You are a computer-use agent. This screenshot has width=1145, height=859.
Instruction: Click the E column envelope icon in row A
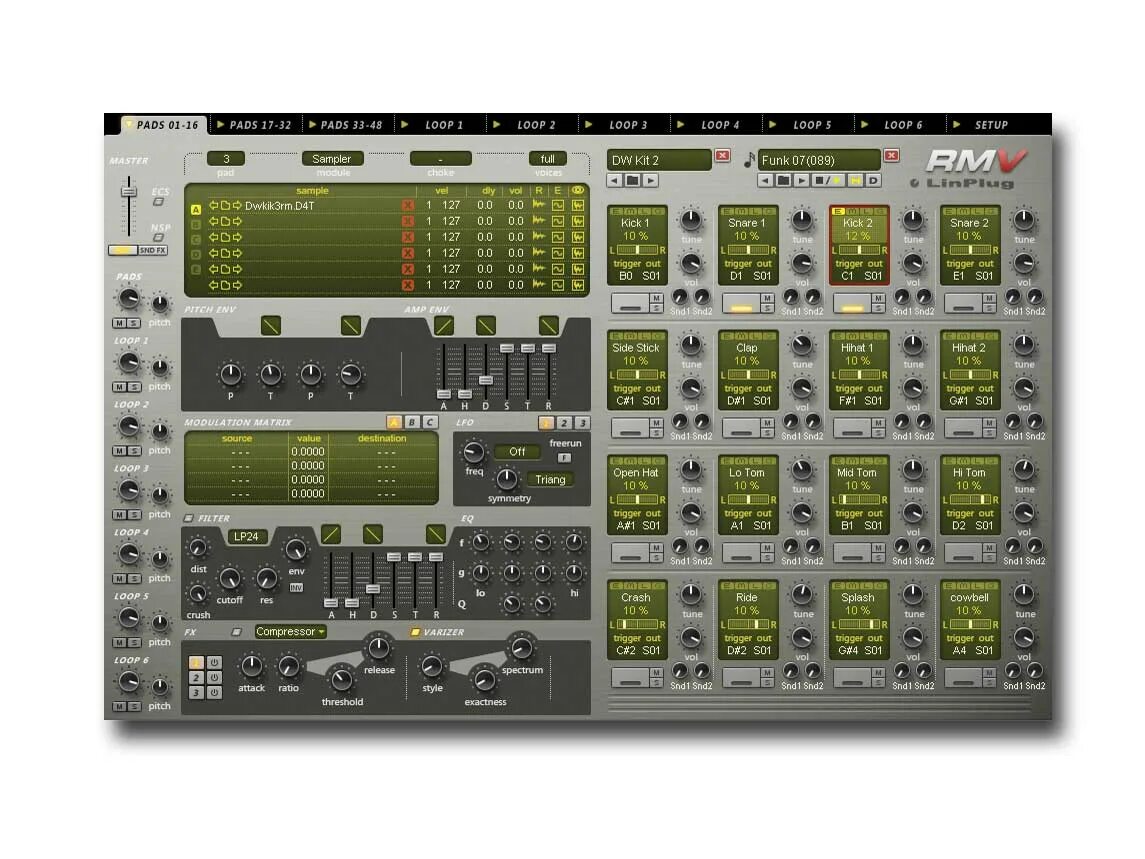coord(558,205)
